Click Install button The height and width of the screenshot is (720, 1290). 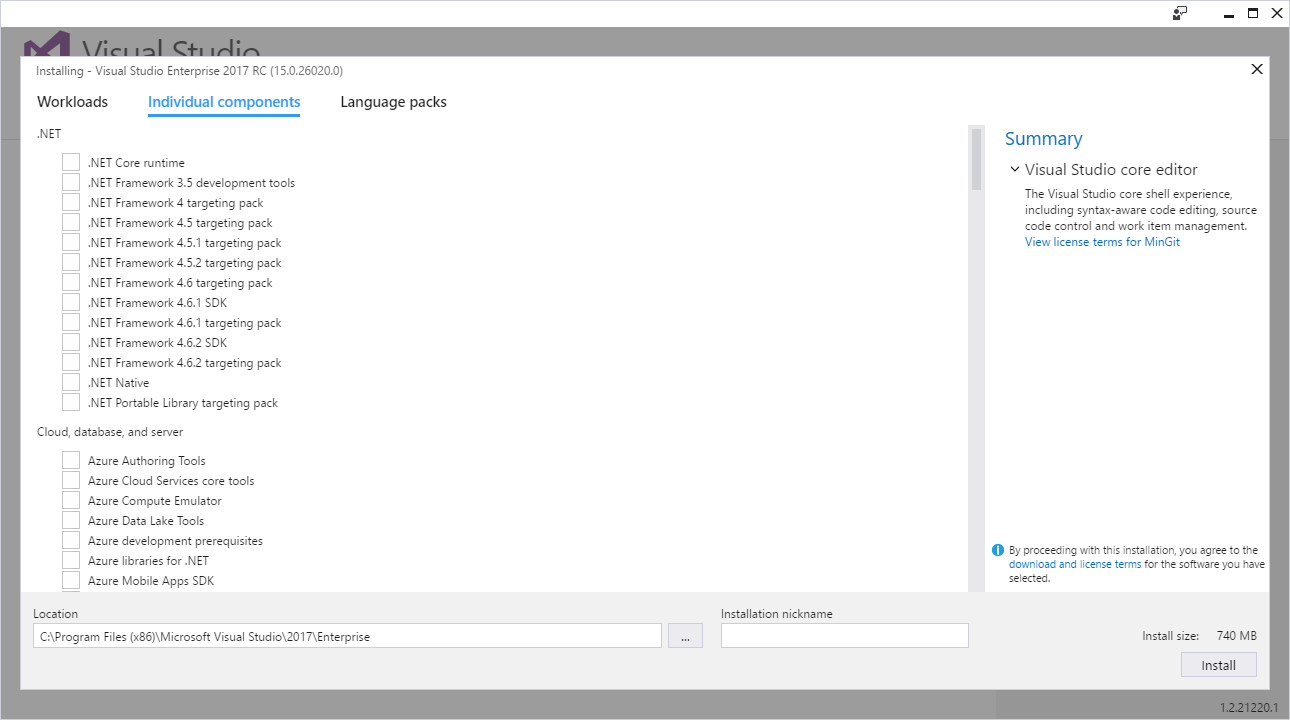point(1218,665)
